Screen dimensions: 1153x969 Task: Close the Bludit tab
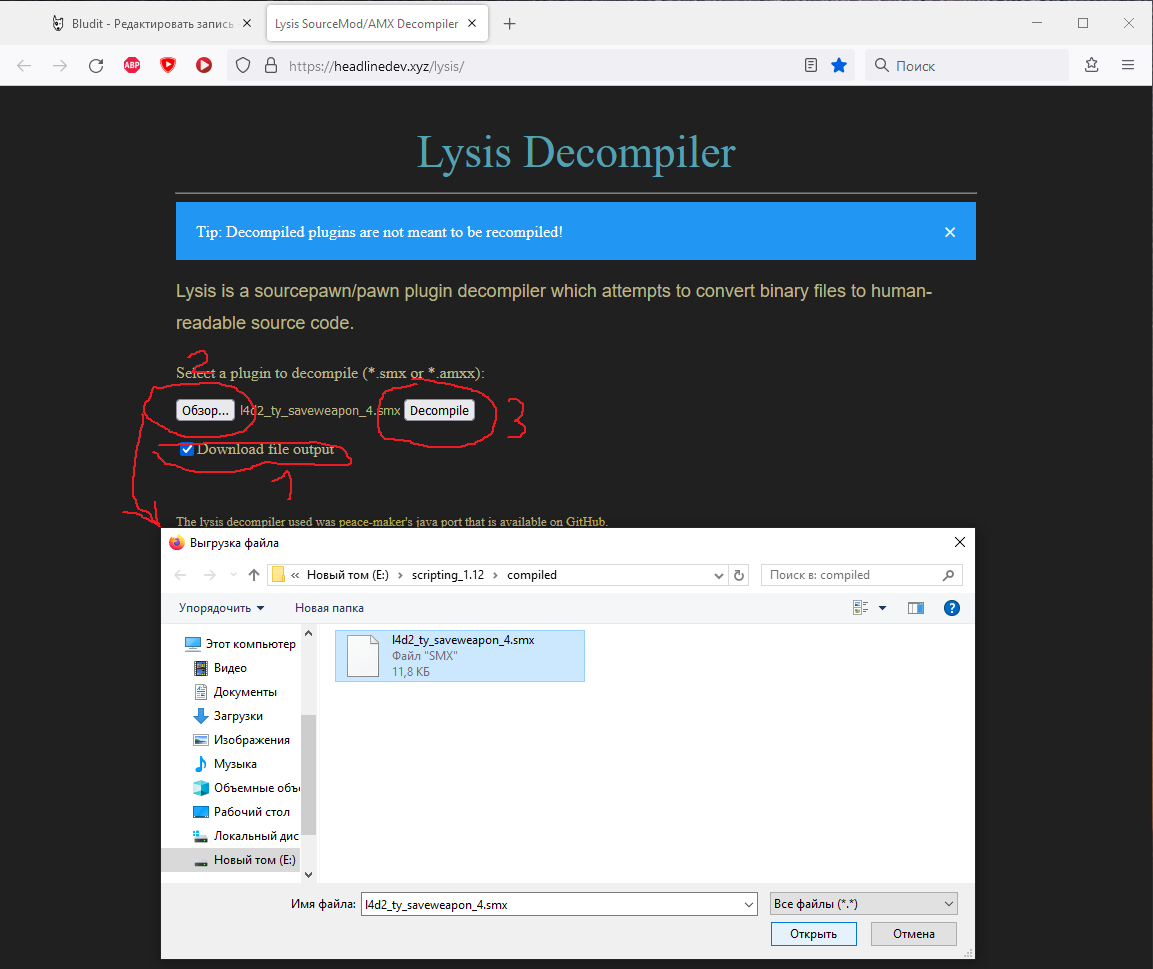click(x=247, y=24)
